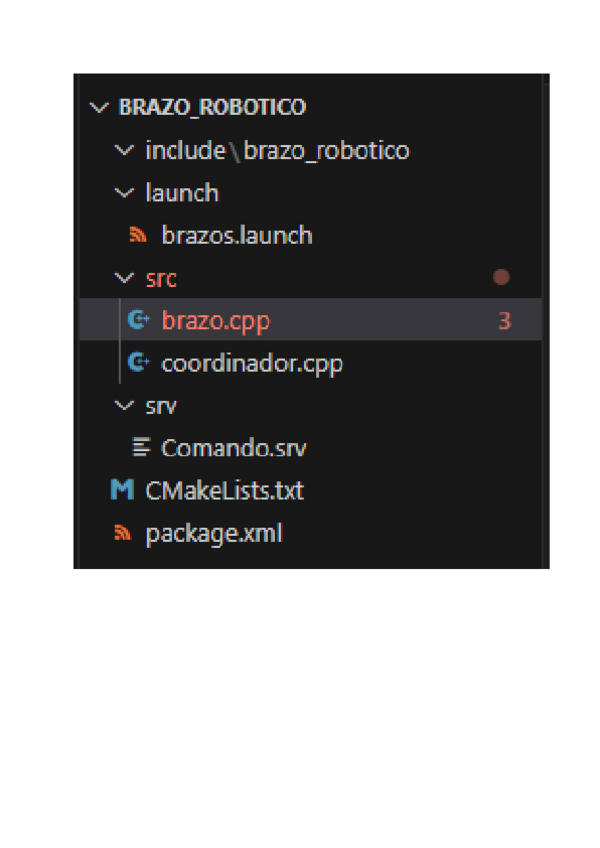Collapse the BRAZO_ROBOTICO root section
The image size is (600, 848).
click(98, 107)
